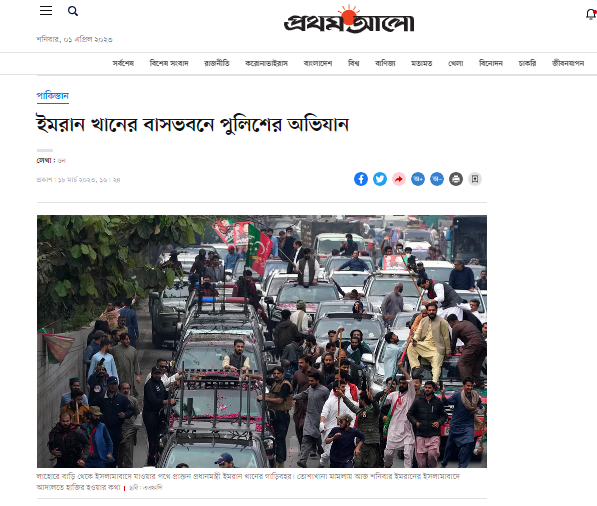Click the article headline about Imran Khan
This screenshot has height=506, width=597.
[x=192, y=125]
